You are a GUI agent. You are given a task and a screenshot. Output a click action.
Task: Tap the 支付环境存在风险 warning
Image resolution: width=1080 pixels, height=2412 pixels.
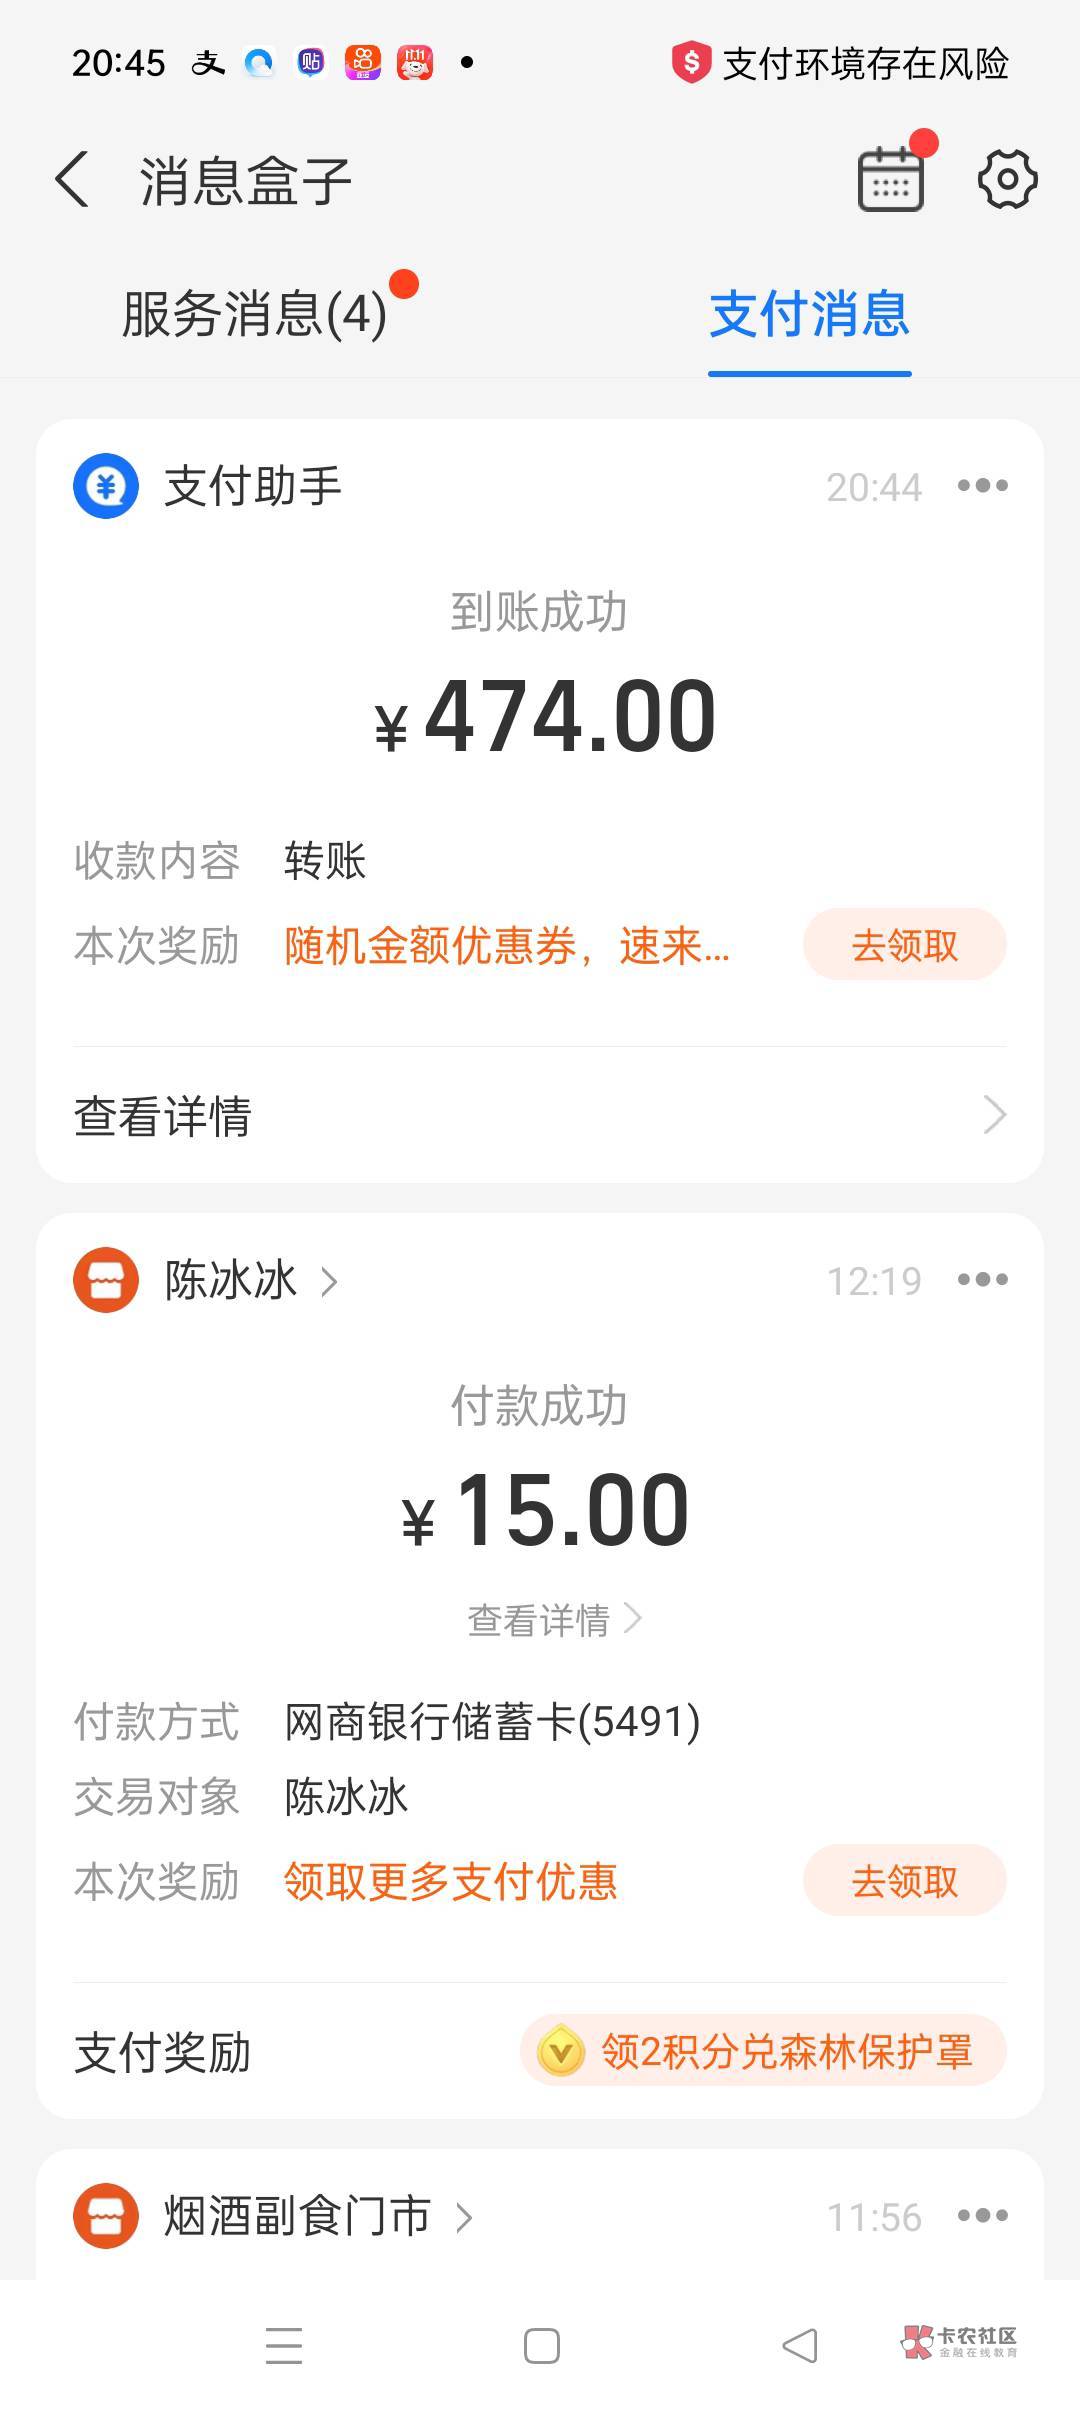click(x=840, y=64)
